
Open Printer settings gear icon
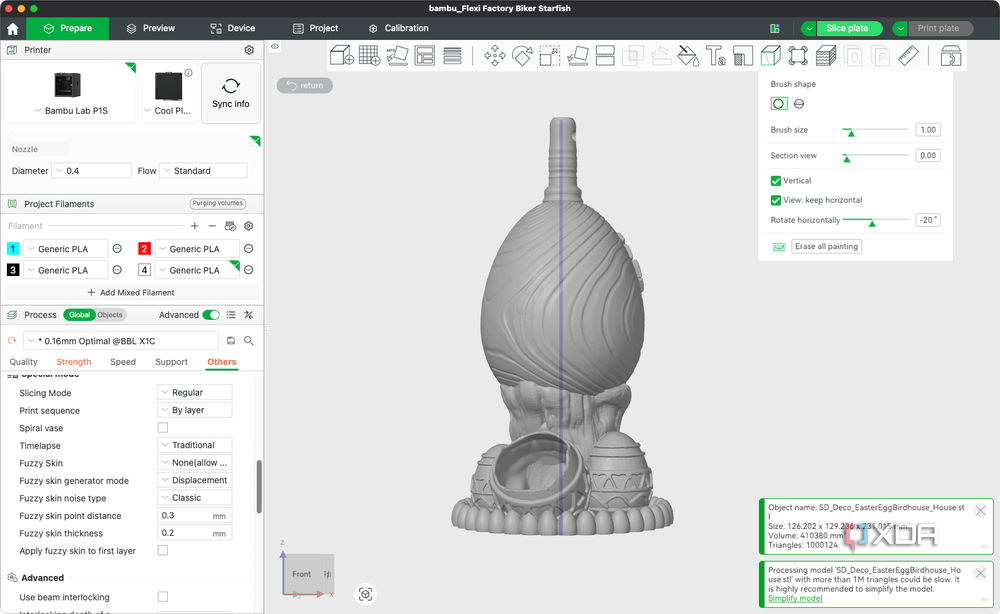coord(249,50)
